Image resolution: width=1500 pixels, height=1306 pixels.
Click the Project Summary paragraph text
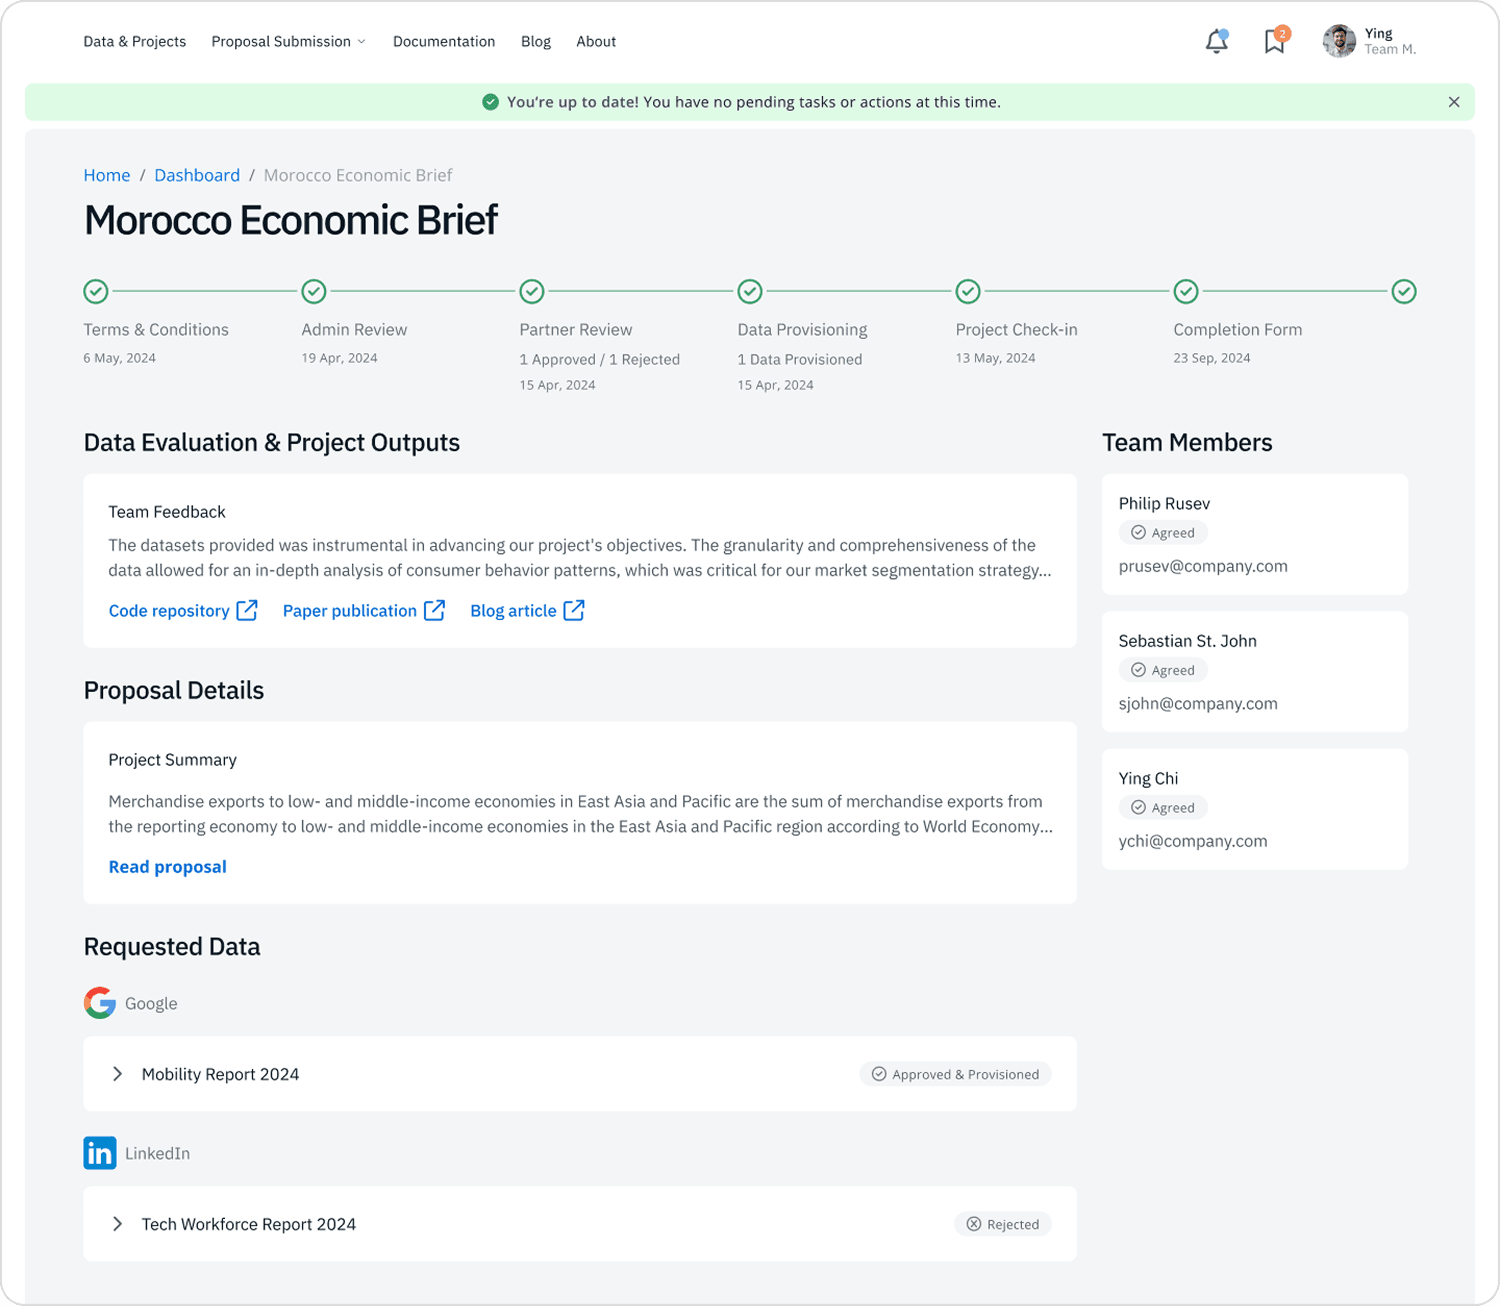580,814
